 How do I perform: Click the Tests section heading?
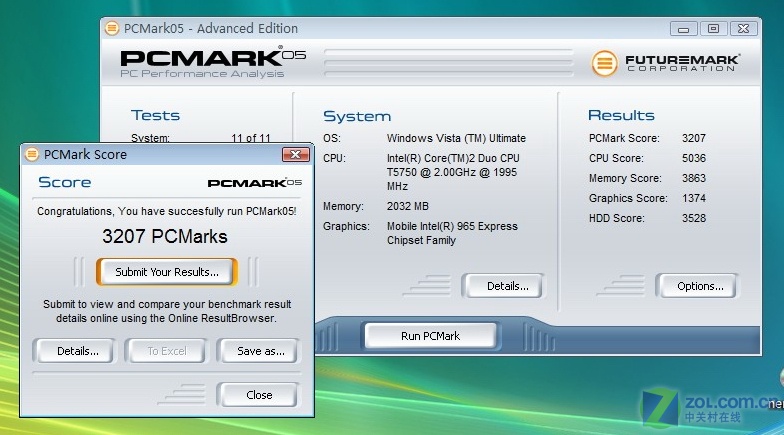coord(156,115)
